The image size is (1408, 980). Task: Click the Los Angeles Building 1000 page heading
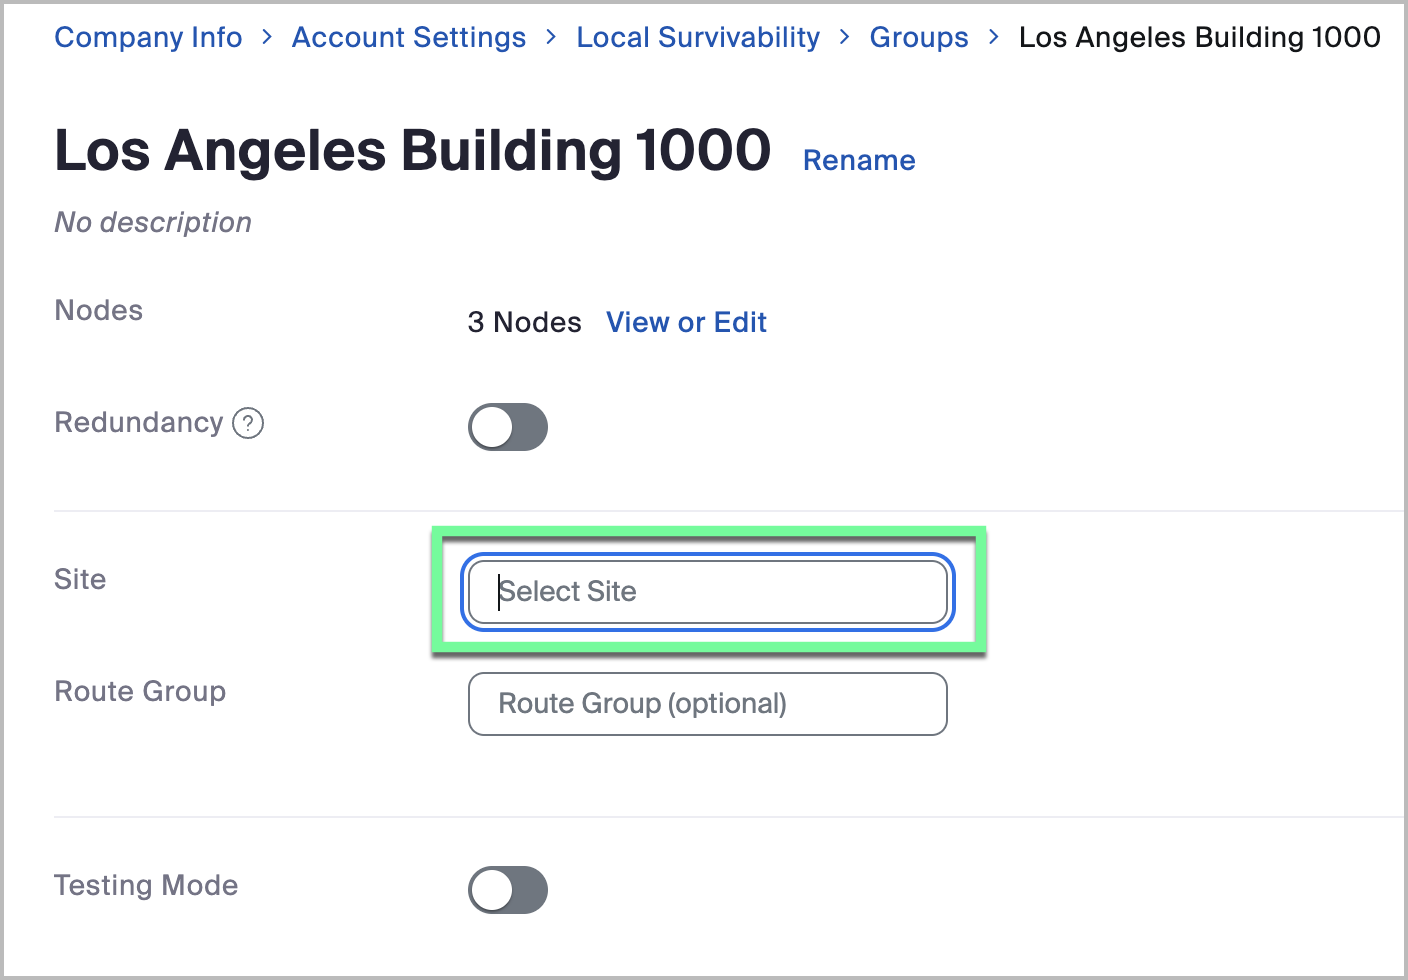pos(412,151)
